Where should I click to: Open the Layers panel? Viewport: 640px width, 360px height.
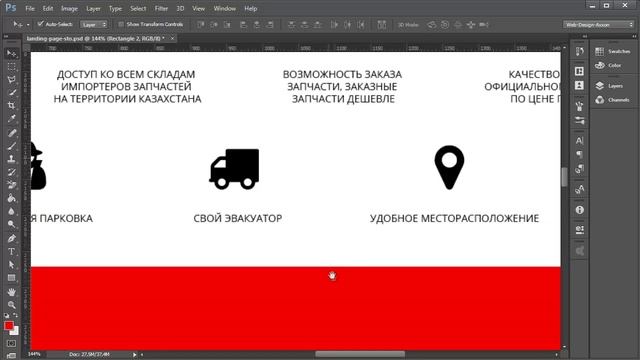609,86
